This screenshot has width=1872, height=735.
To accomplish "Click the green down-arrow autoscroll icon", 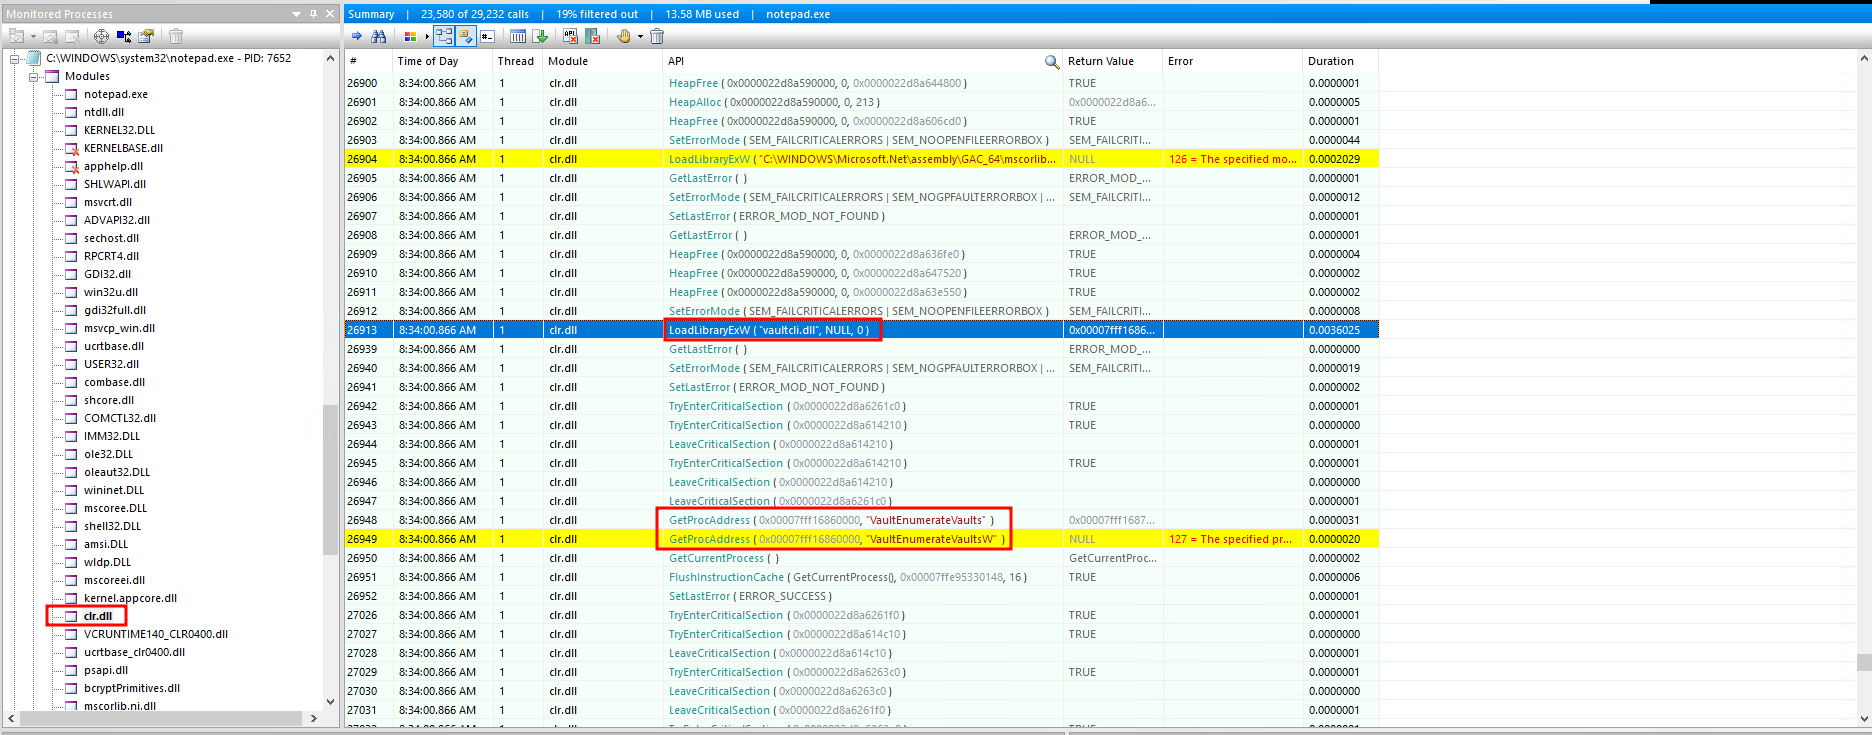I will click(x=540, y=36).
